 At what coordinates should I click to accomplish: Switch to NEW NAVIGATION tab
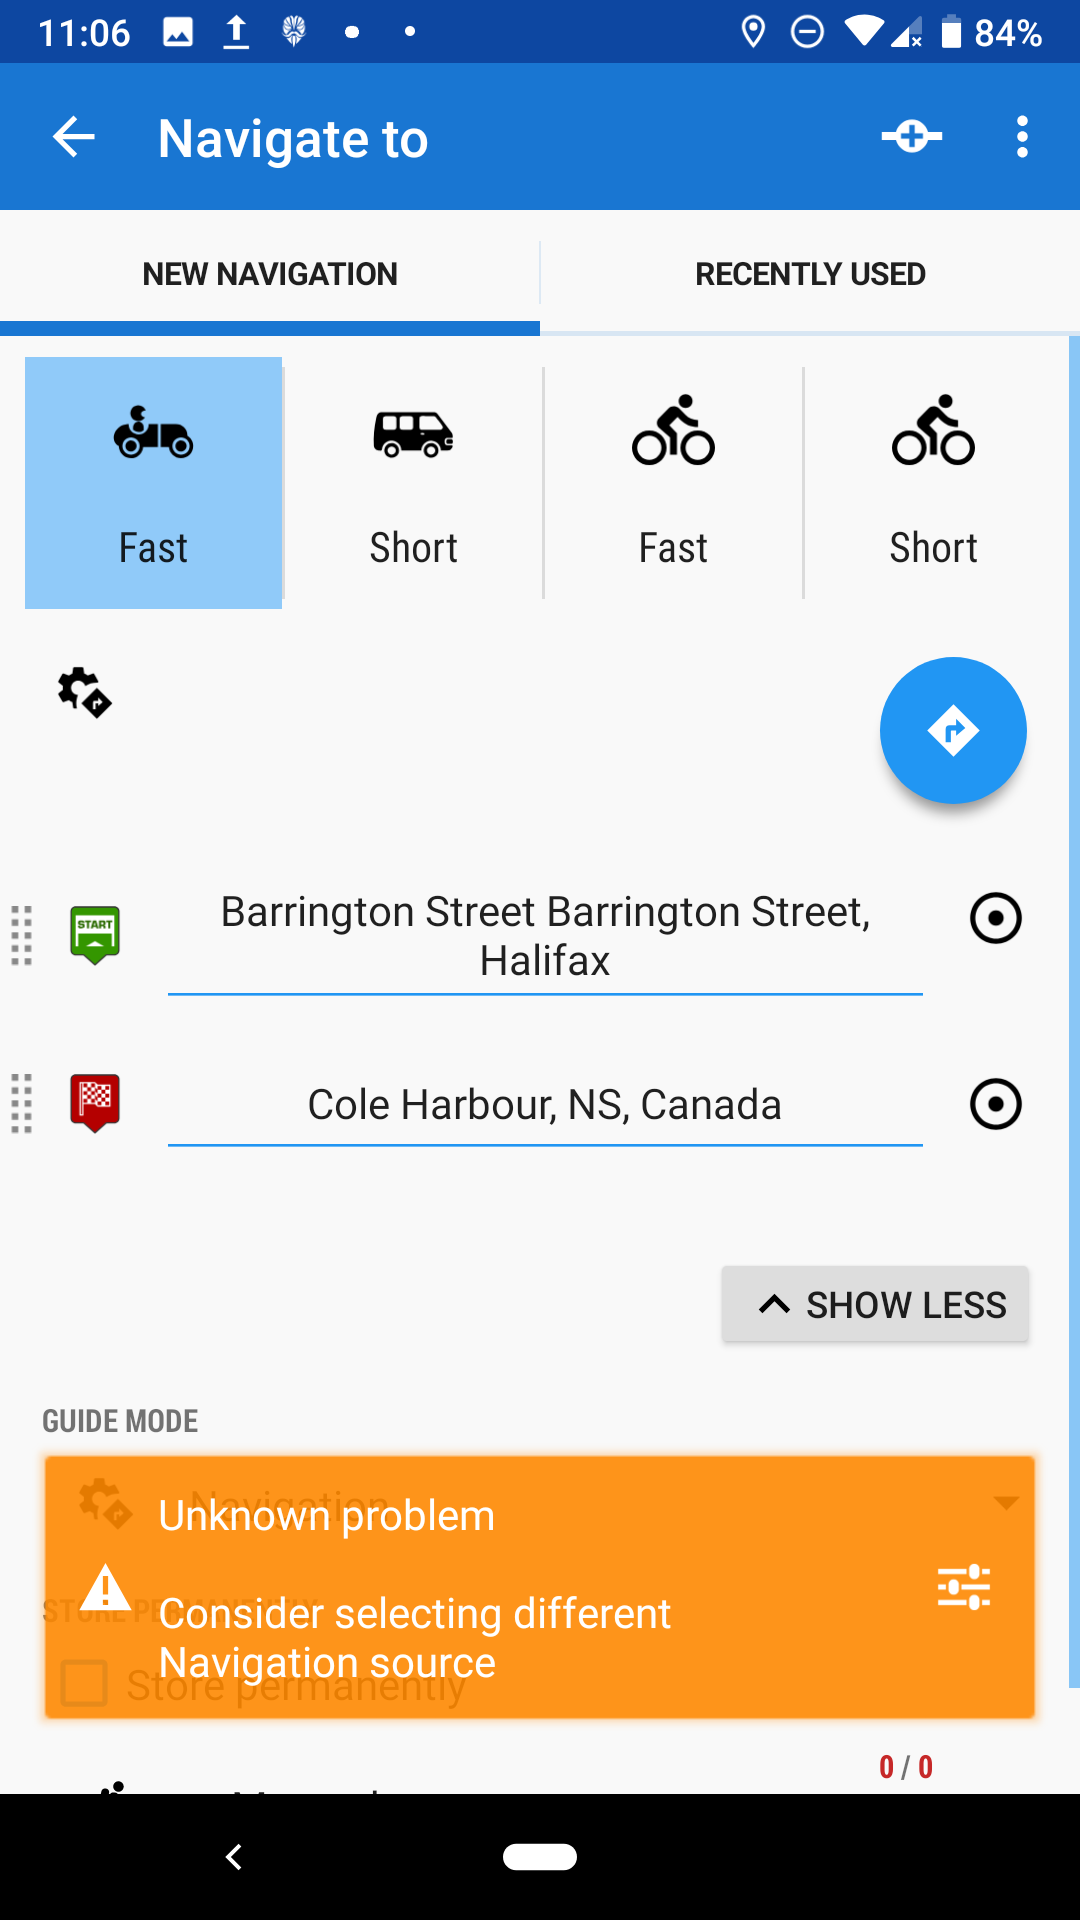coord(270,274)
